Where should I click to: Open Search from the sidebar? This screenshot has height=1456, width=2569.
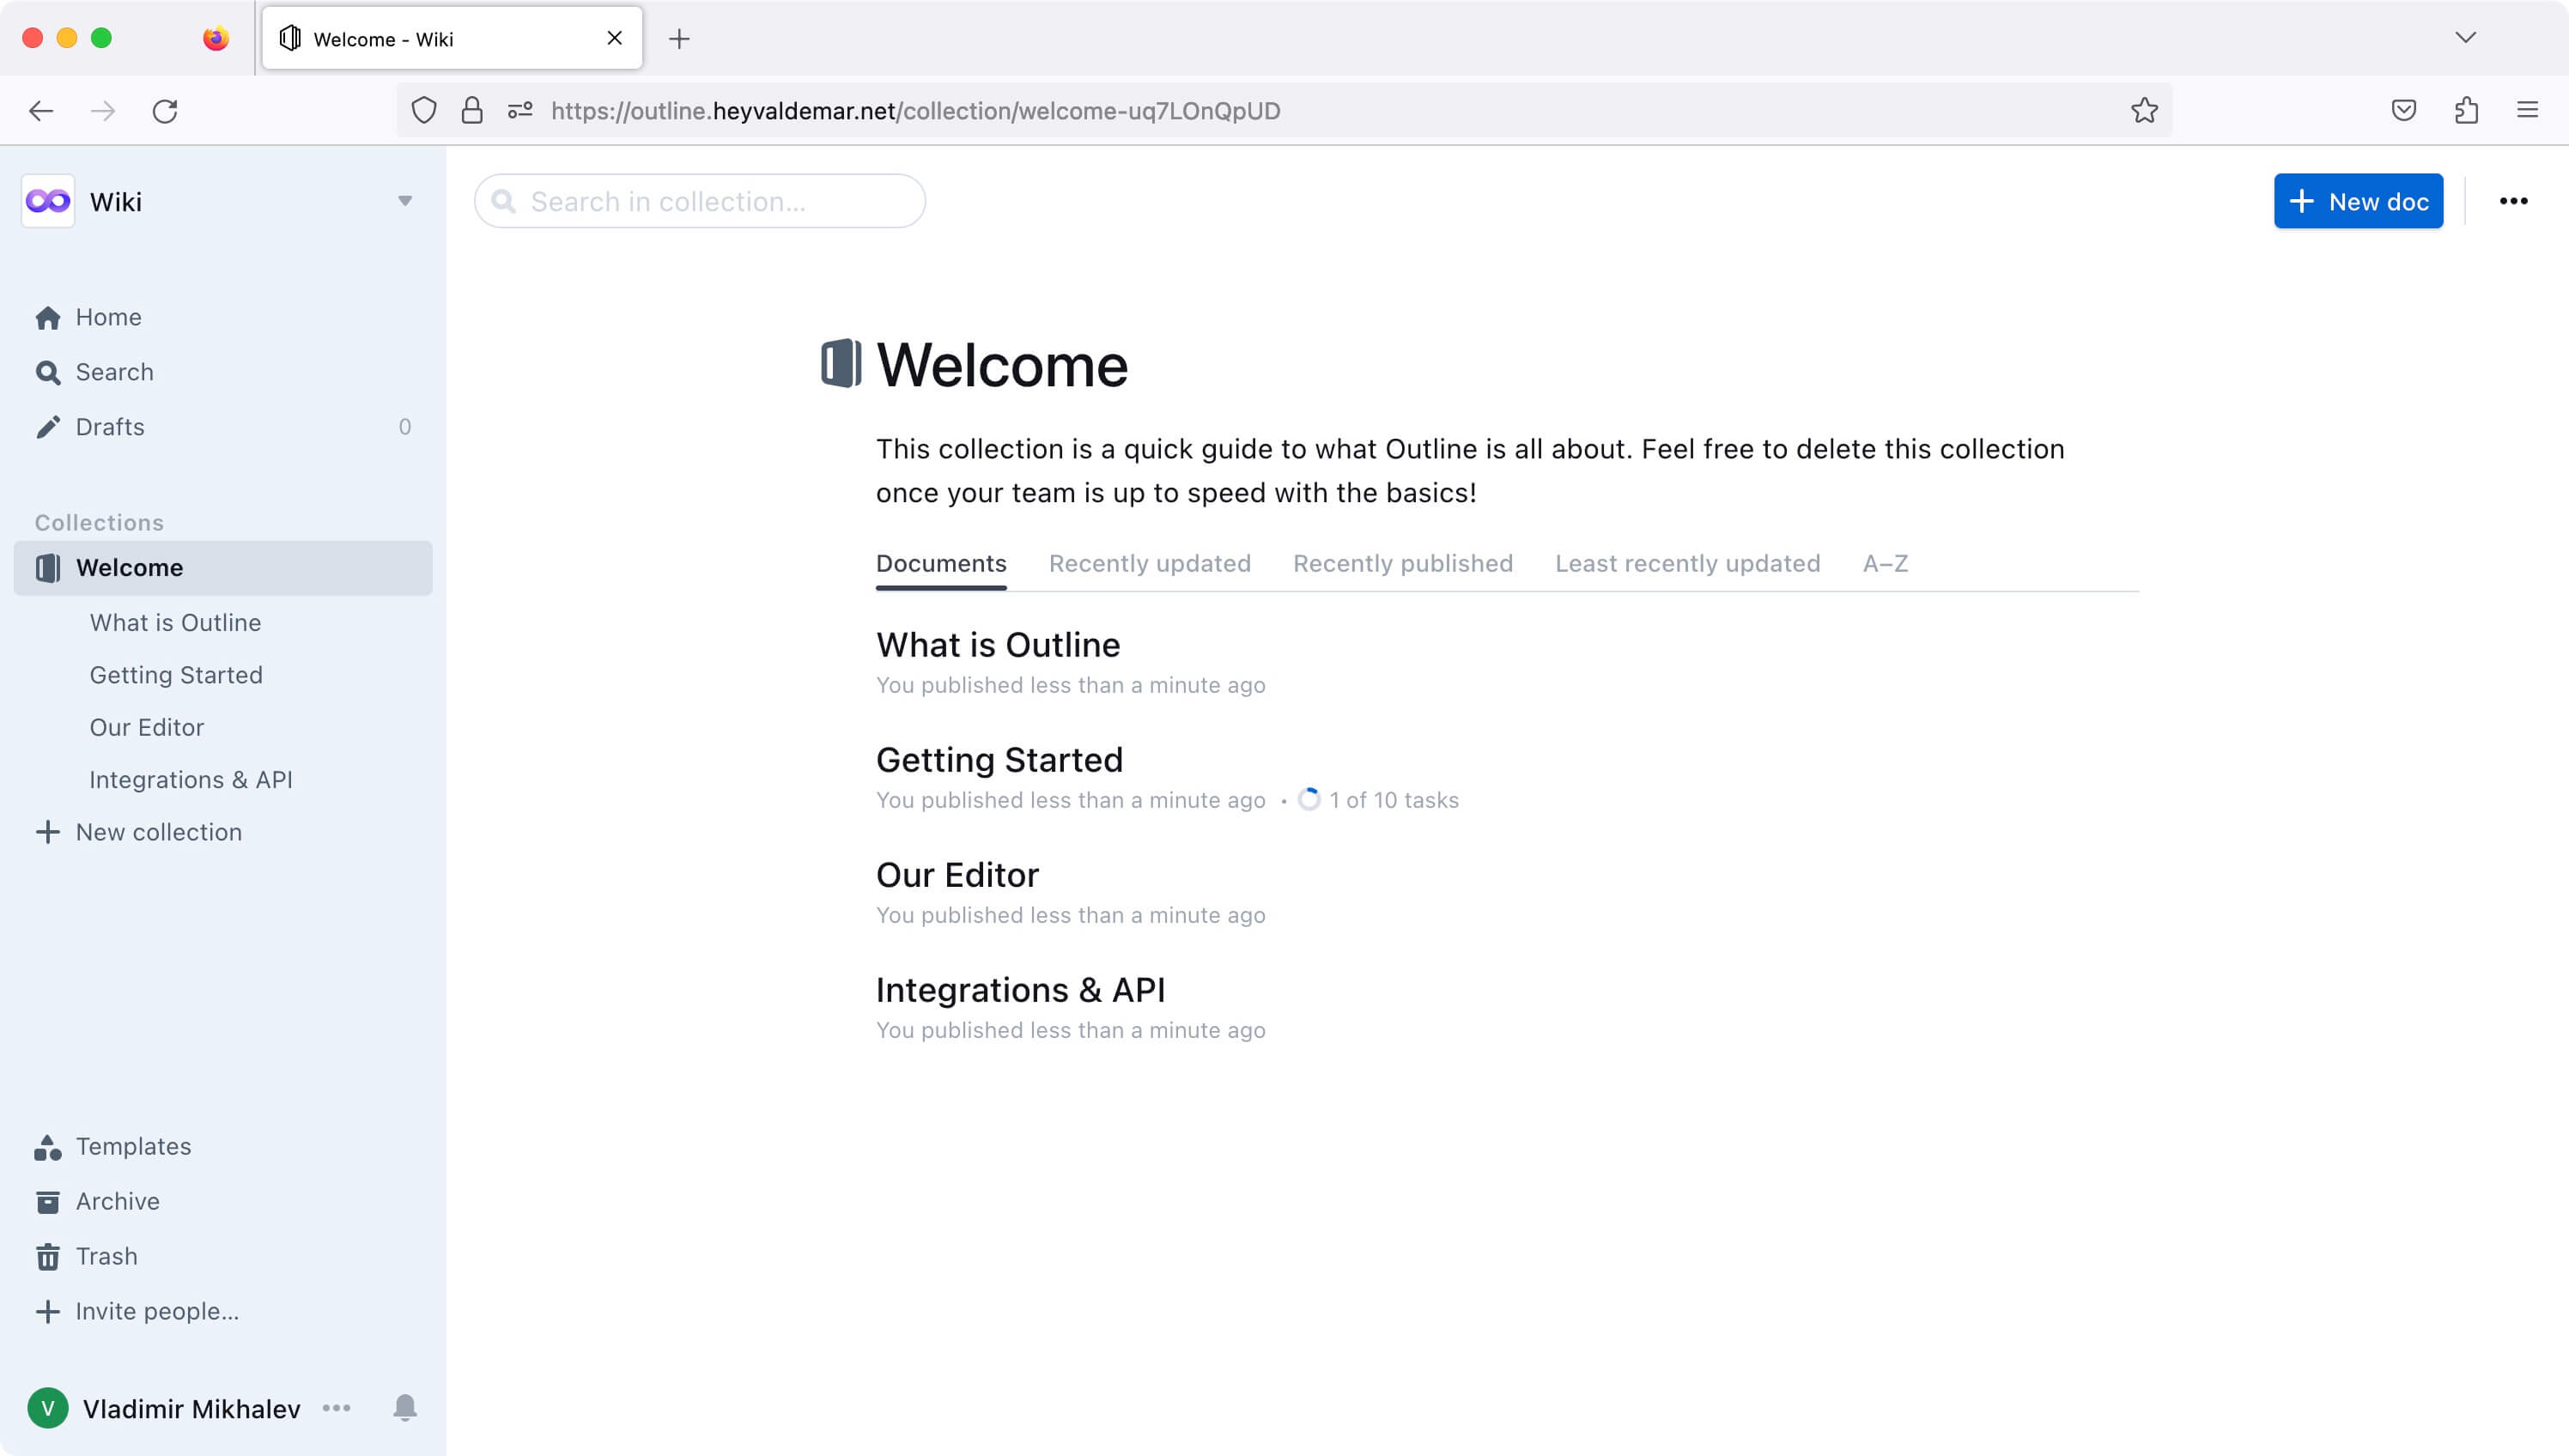click(x=223, y=372)
